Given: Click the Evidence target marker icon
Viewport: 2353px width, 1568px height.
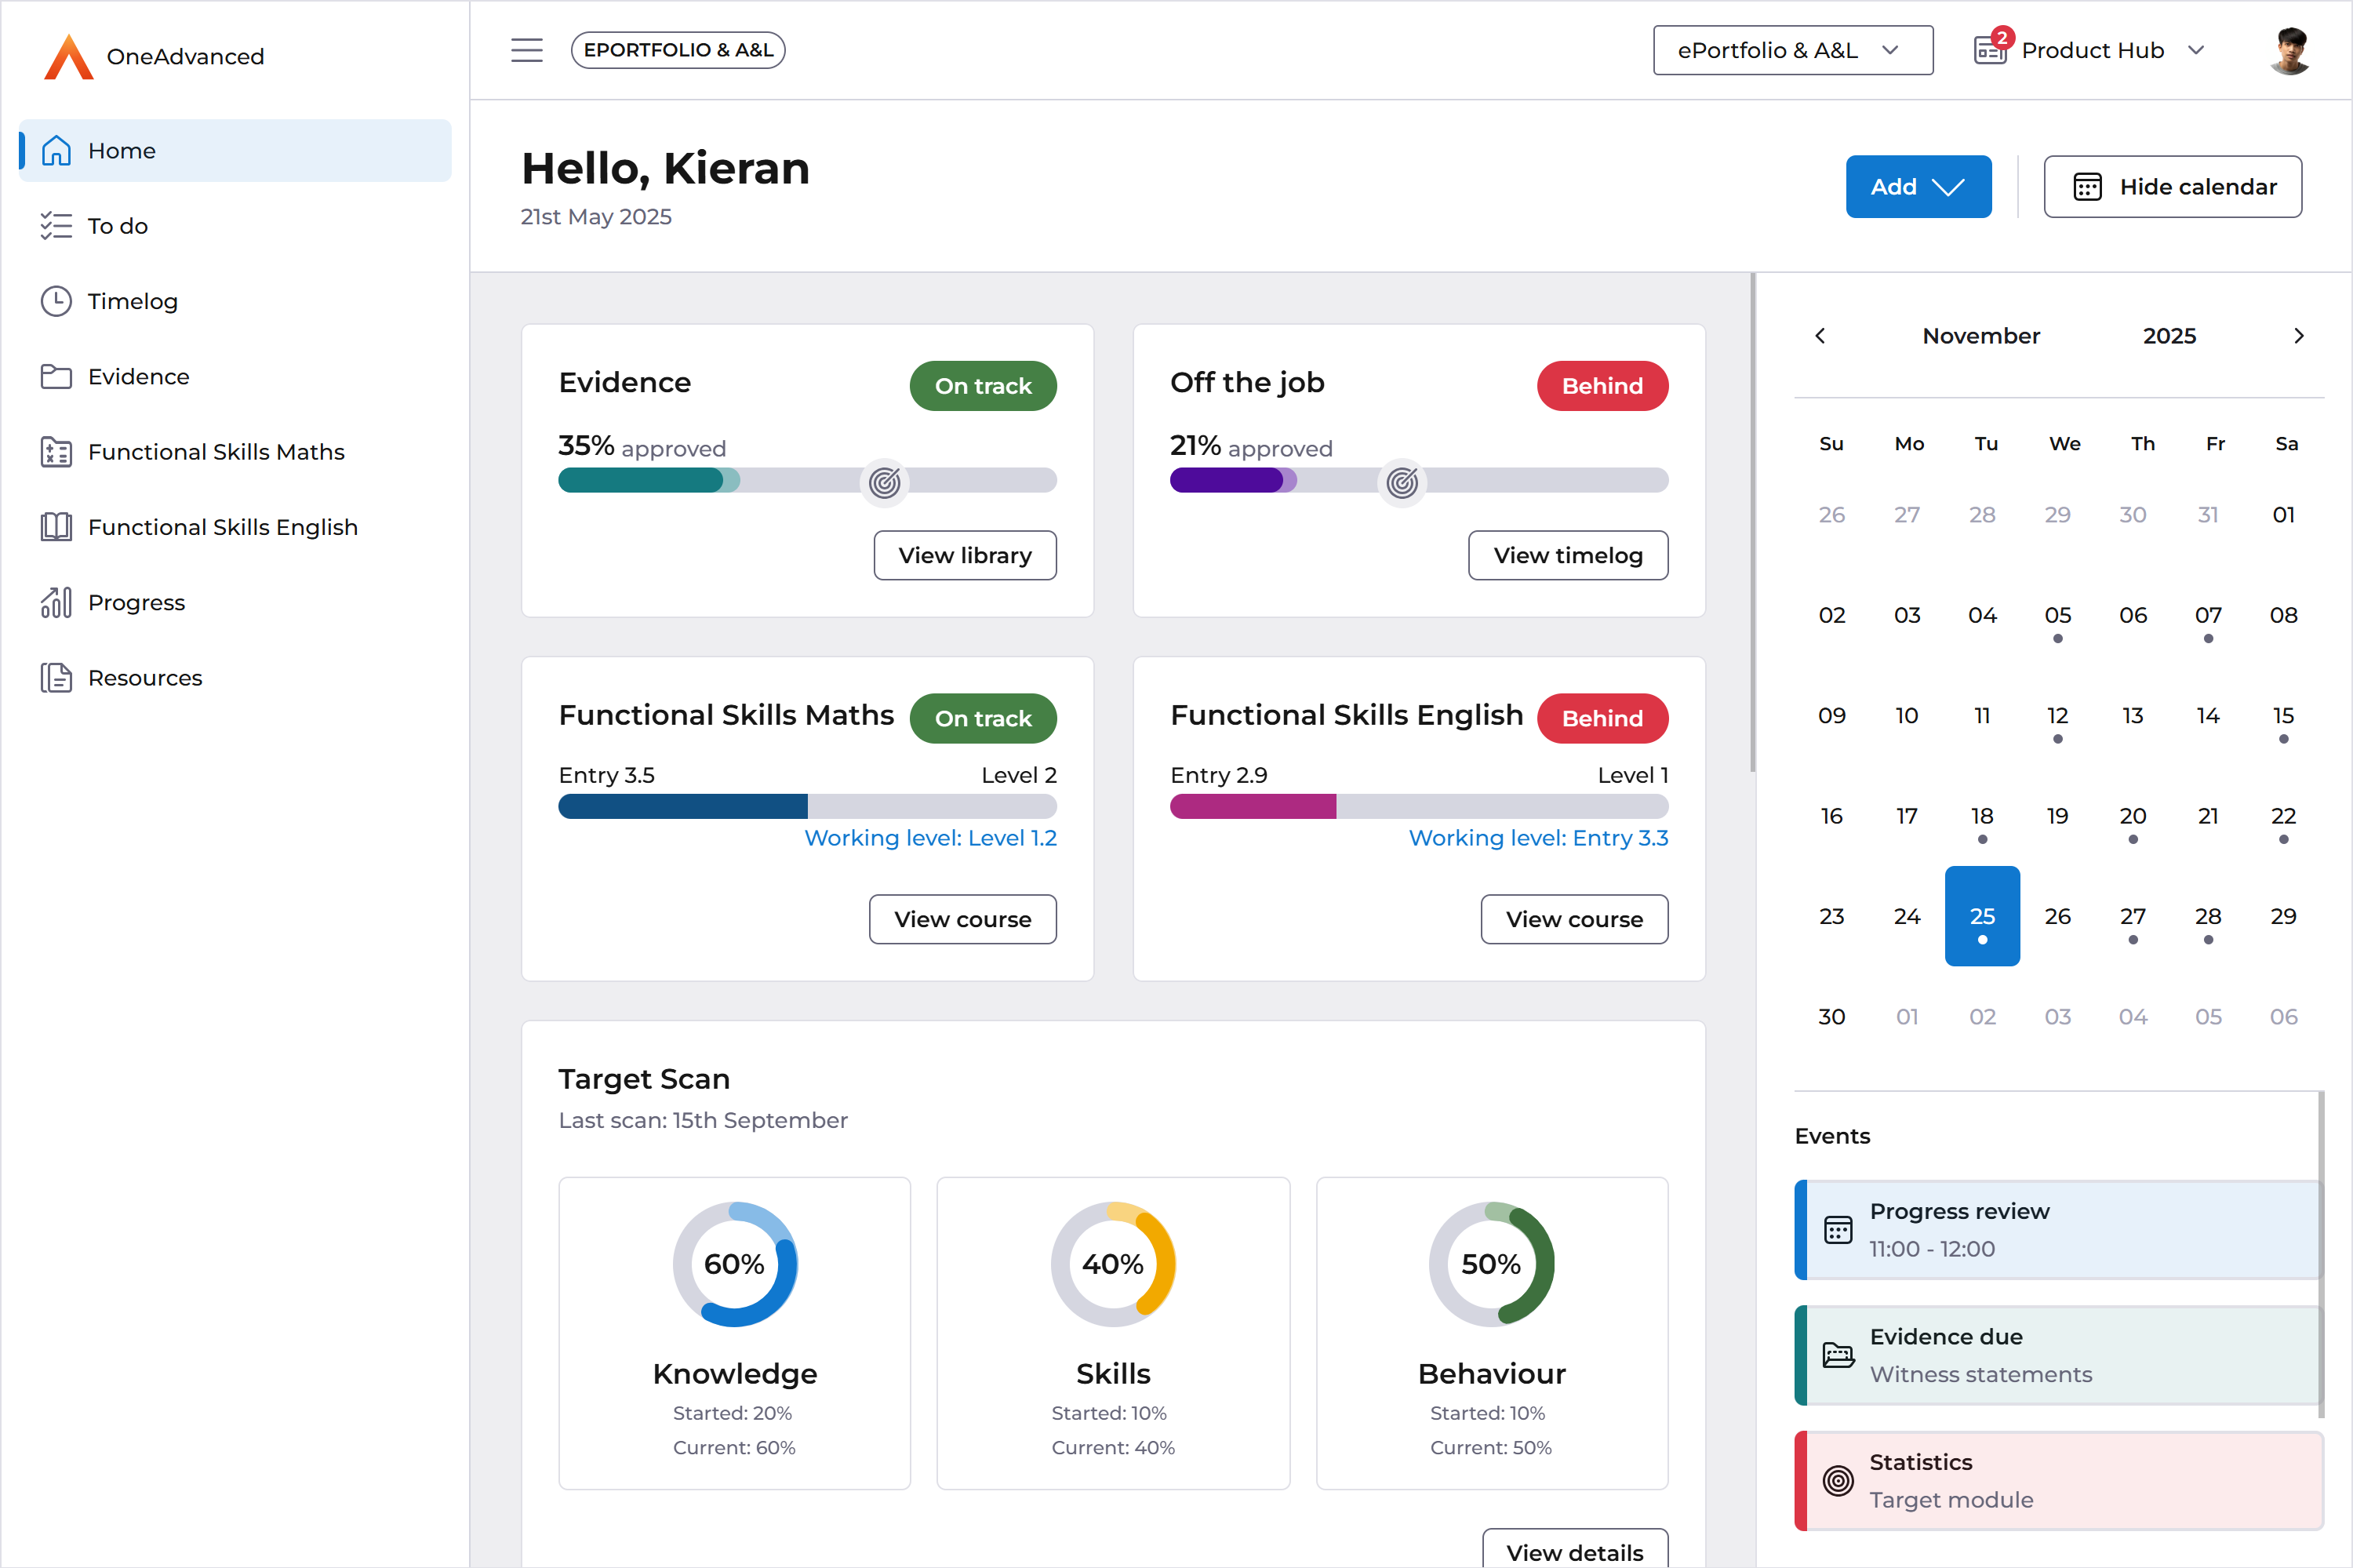Looking at the screenshot, I should pos(884,483).
